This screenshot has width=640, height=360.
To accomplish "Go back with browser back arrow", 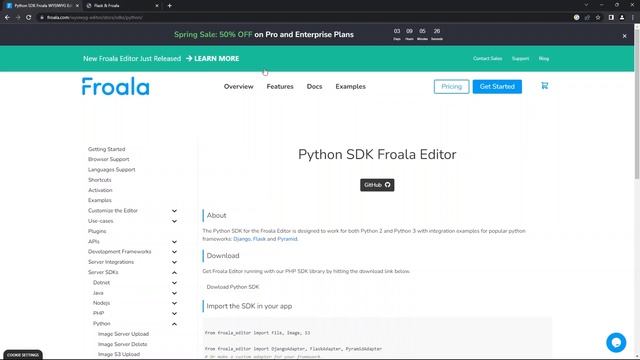I will (x=7, y=18).
